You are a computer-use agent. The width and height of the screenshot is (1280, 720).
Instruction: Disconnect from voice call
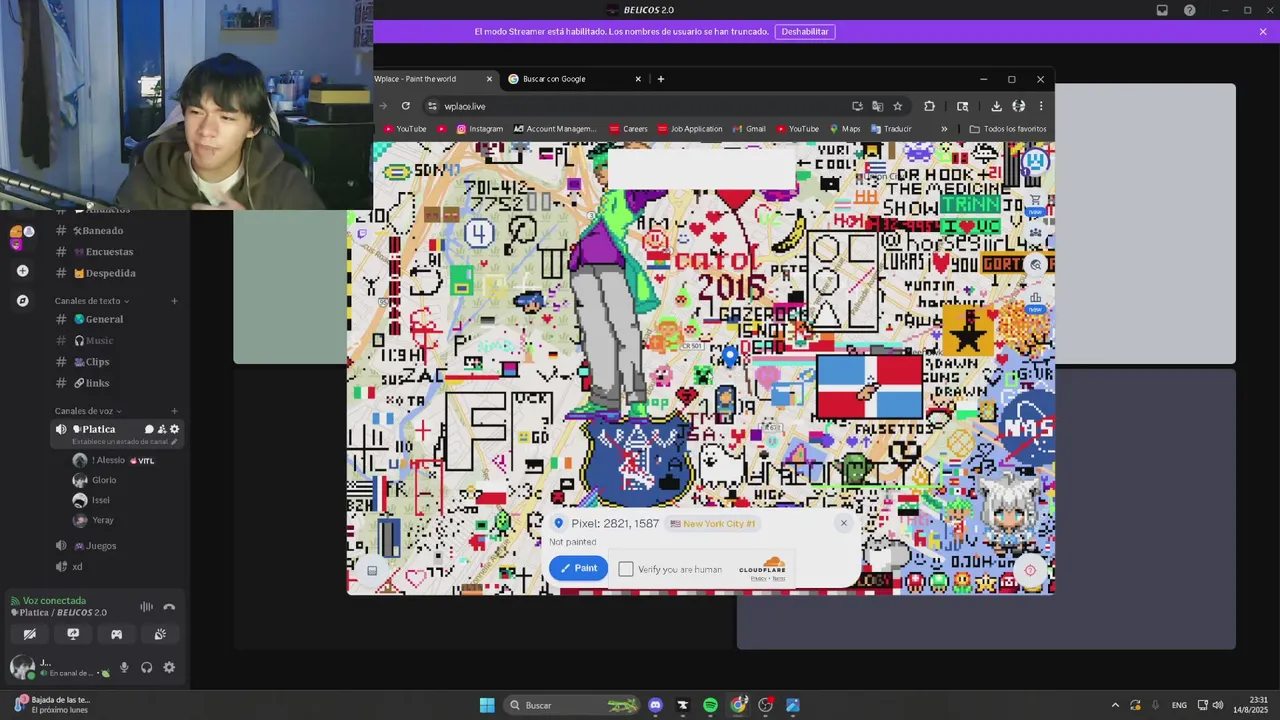(x=169, y=607)
